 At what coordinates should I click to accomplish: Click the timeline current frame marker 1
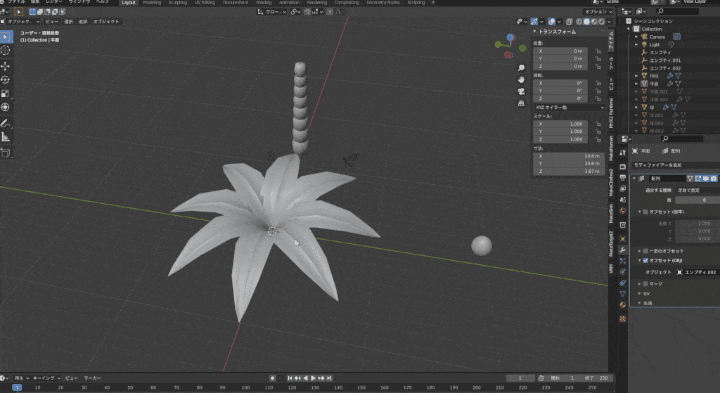point(17,388)
